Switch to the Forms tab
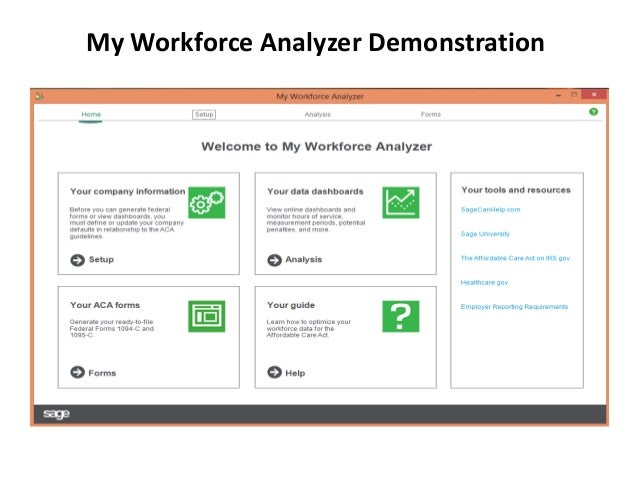The width and height of the screenshot is (638, 479). 431,114
